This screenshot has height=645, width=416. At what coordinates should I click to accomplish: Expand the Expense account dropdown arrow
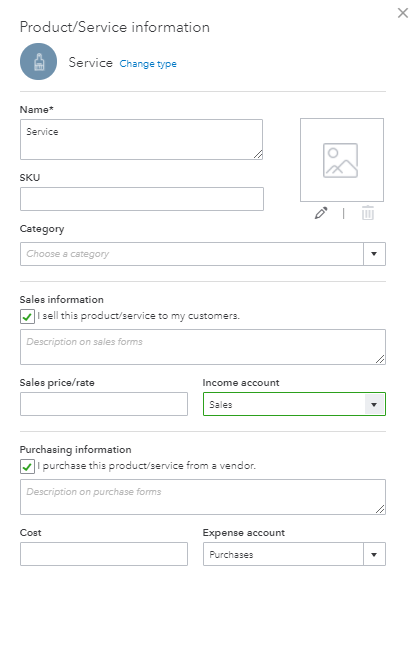pyautogui.click(x=374, y=555)
